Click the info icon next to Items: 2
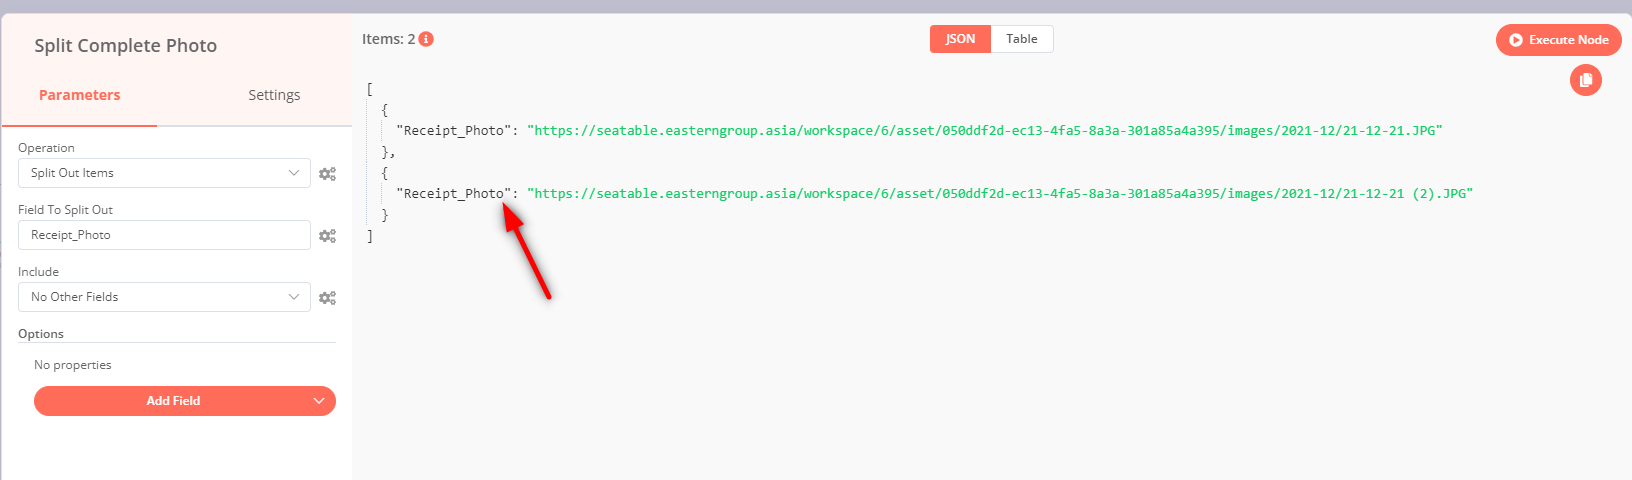Viewport: 1632px width, 480px height. click(426, 39)
